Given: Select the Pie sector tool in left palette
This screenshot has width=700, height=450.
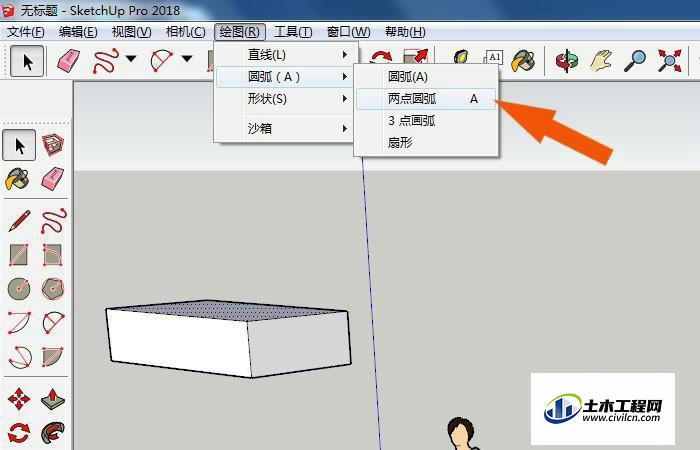Looking at the screenshot, I should coord(53,357).
